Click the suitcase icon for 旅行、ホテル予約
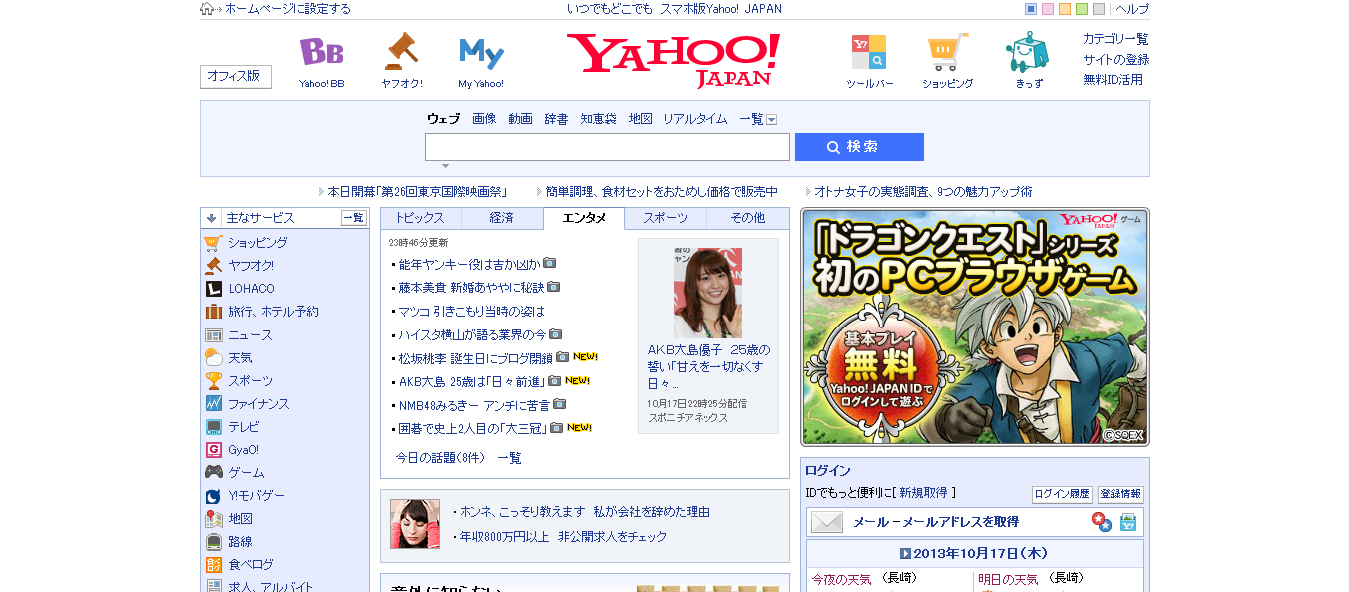 [x=213, y=312]
